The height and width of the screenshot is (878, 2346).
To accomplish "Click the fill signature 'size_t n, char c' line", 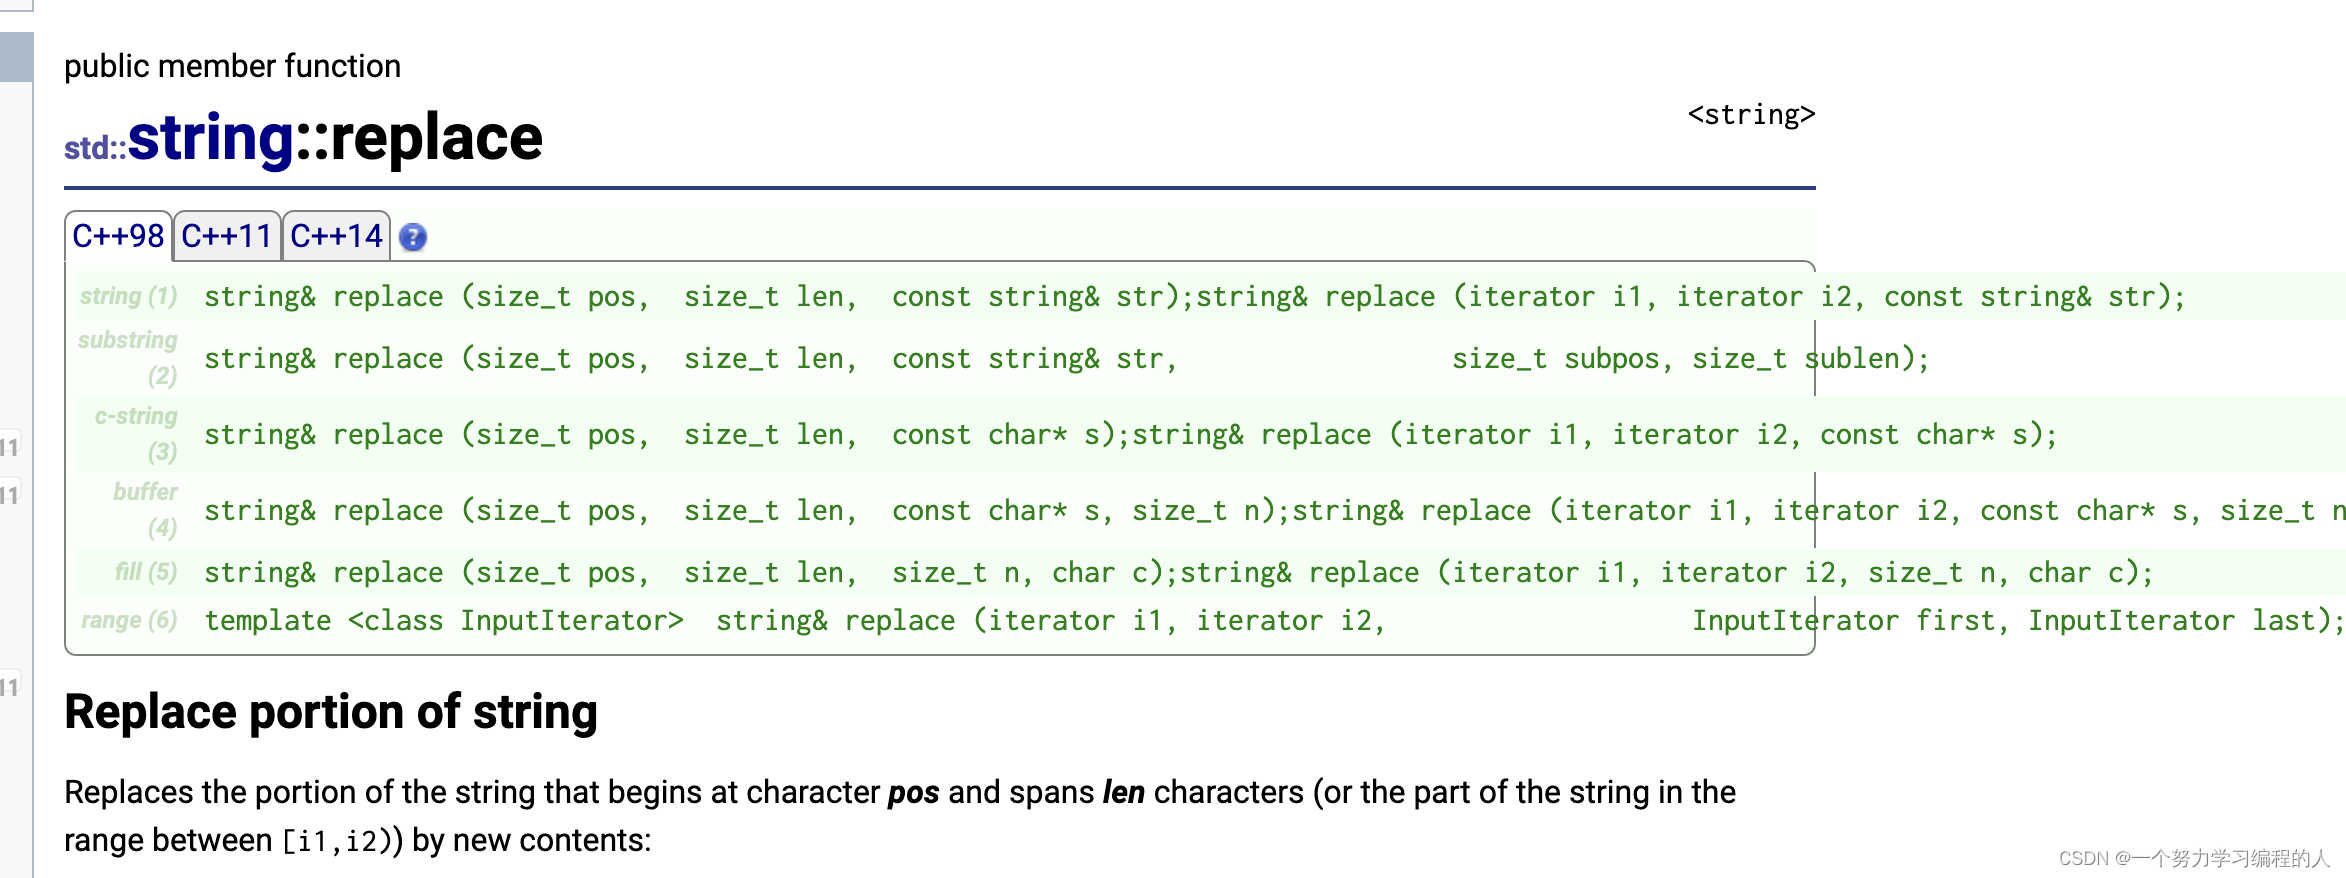I will [1178, 573].
